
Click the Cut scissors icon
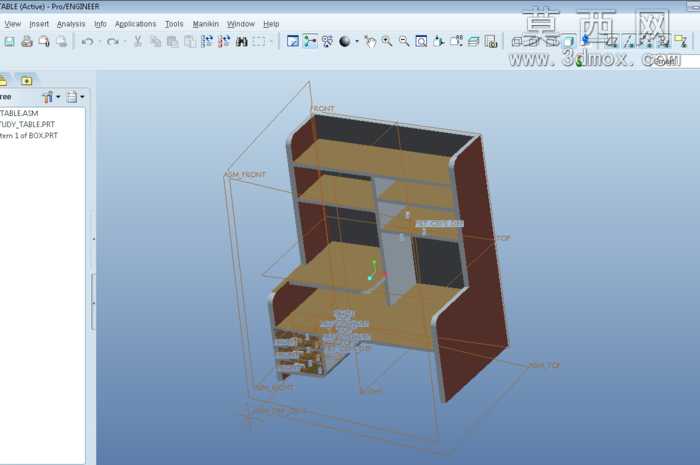[x=138, y=42]
